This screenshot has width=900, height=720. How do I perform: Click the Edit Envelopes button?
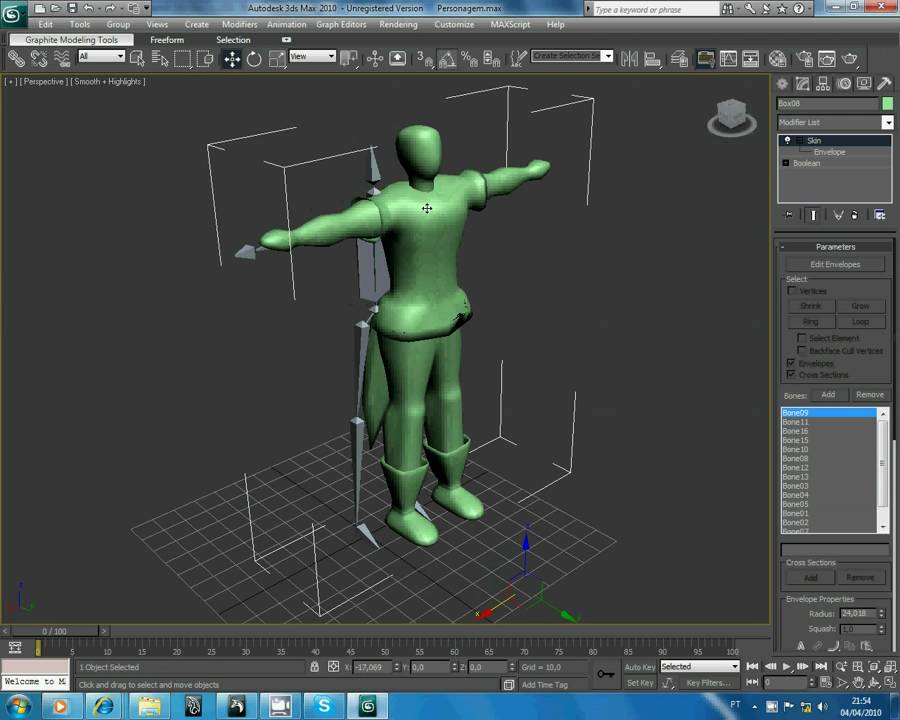coord(836,264)
